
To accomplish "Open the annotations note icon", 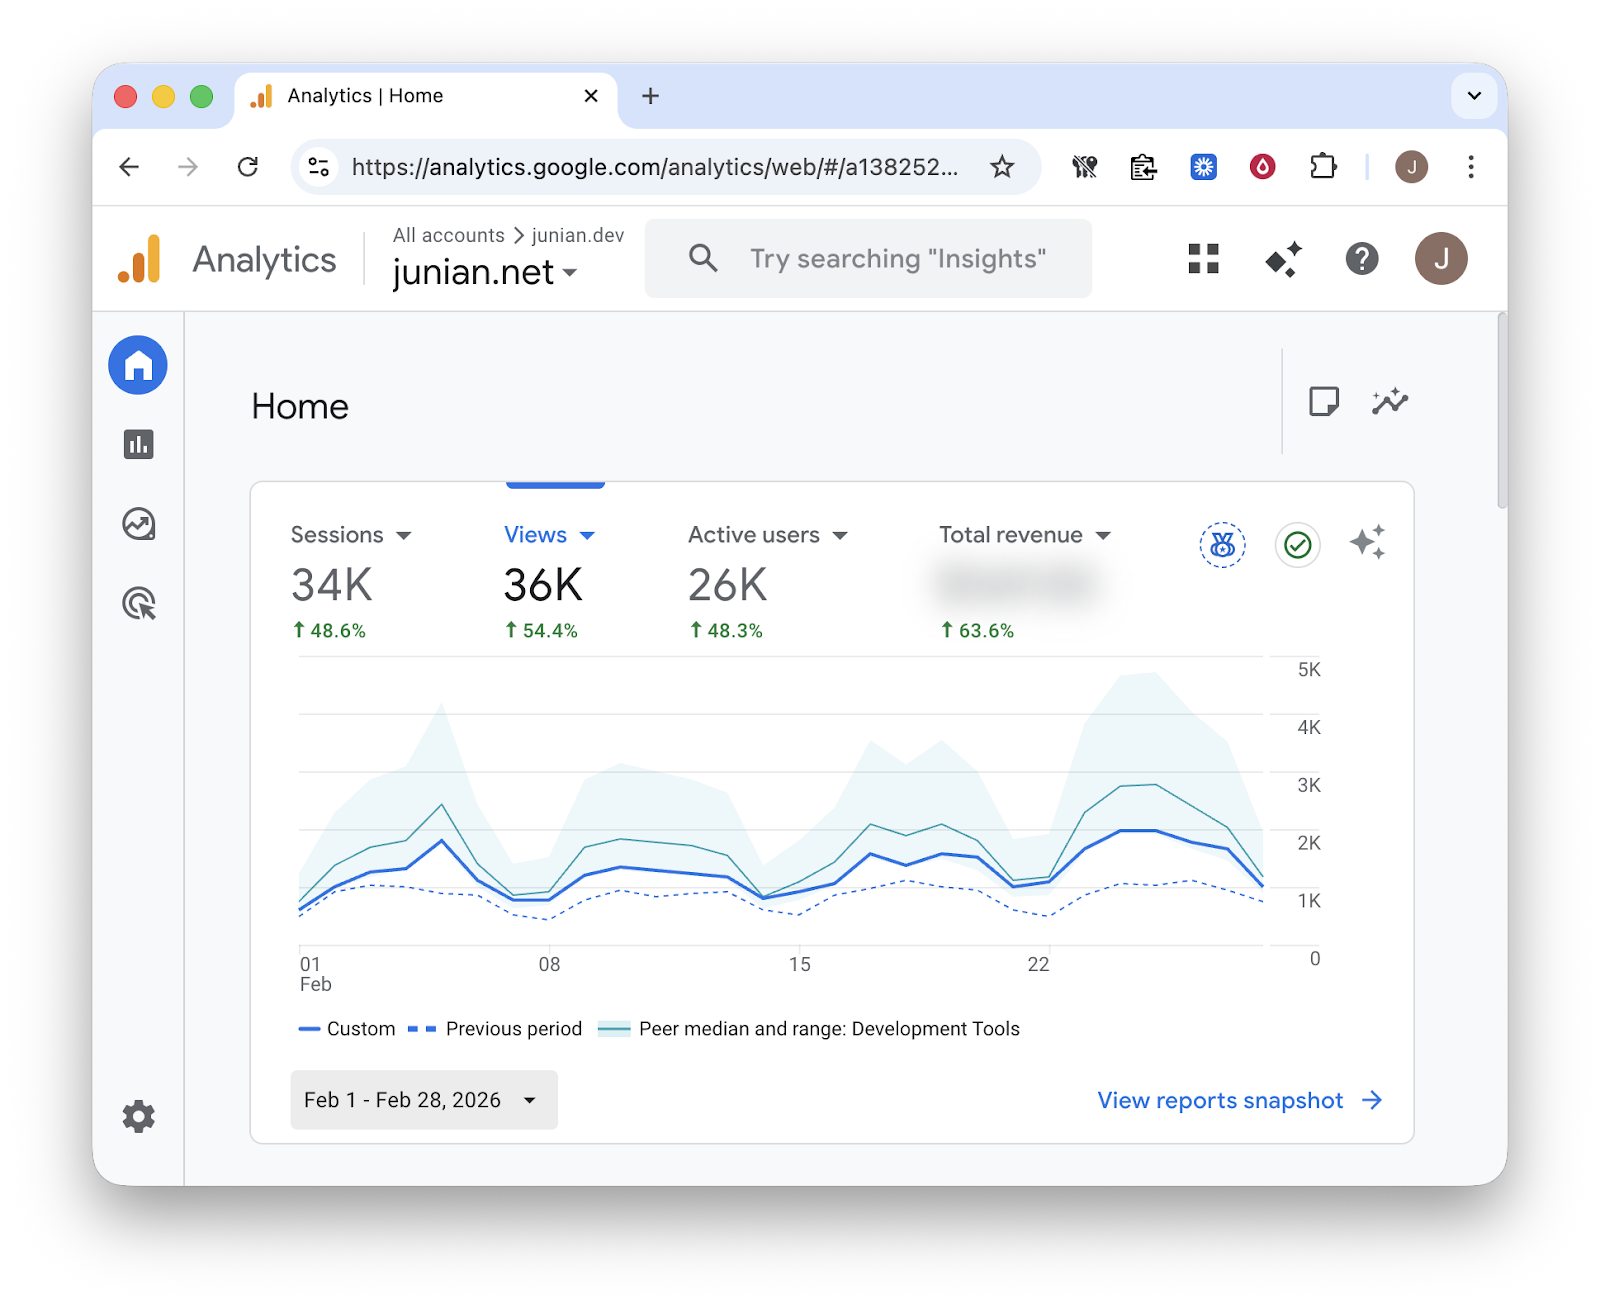I will (x=1324, y=402).
